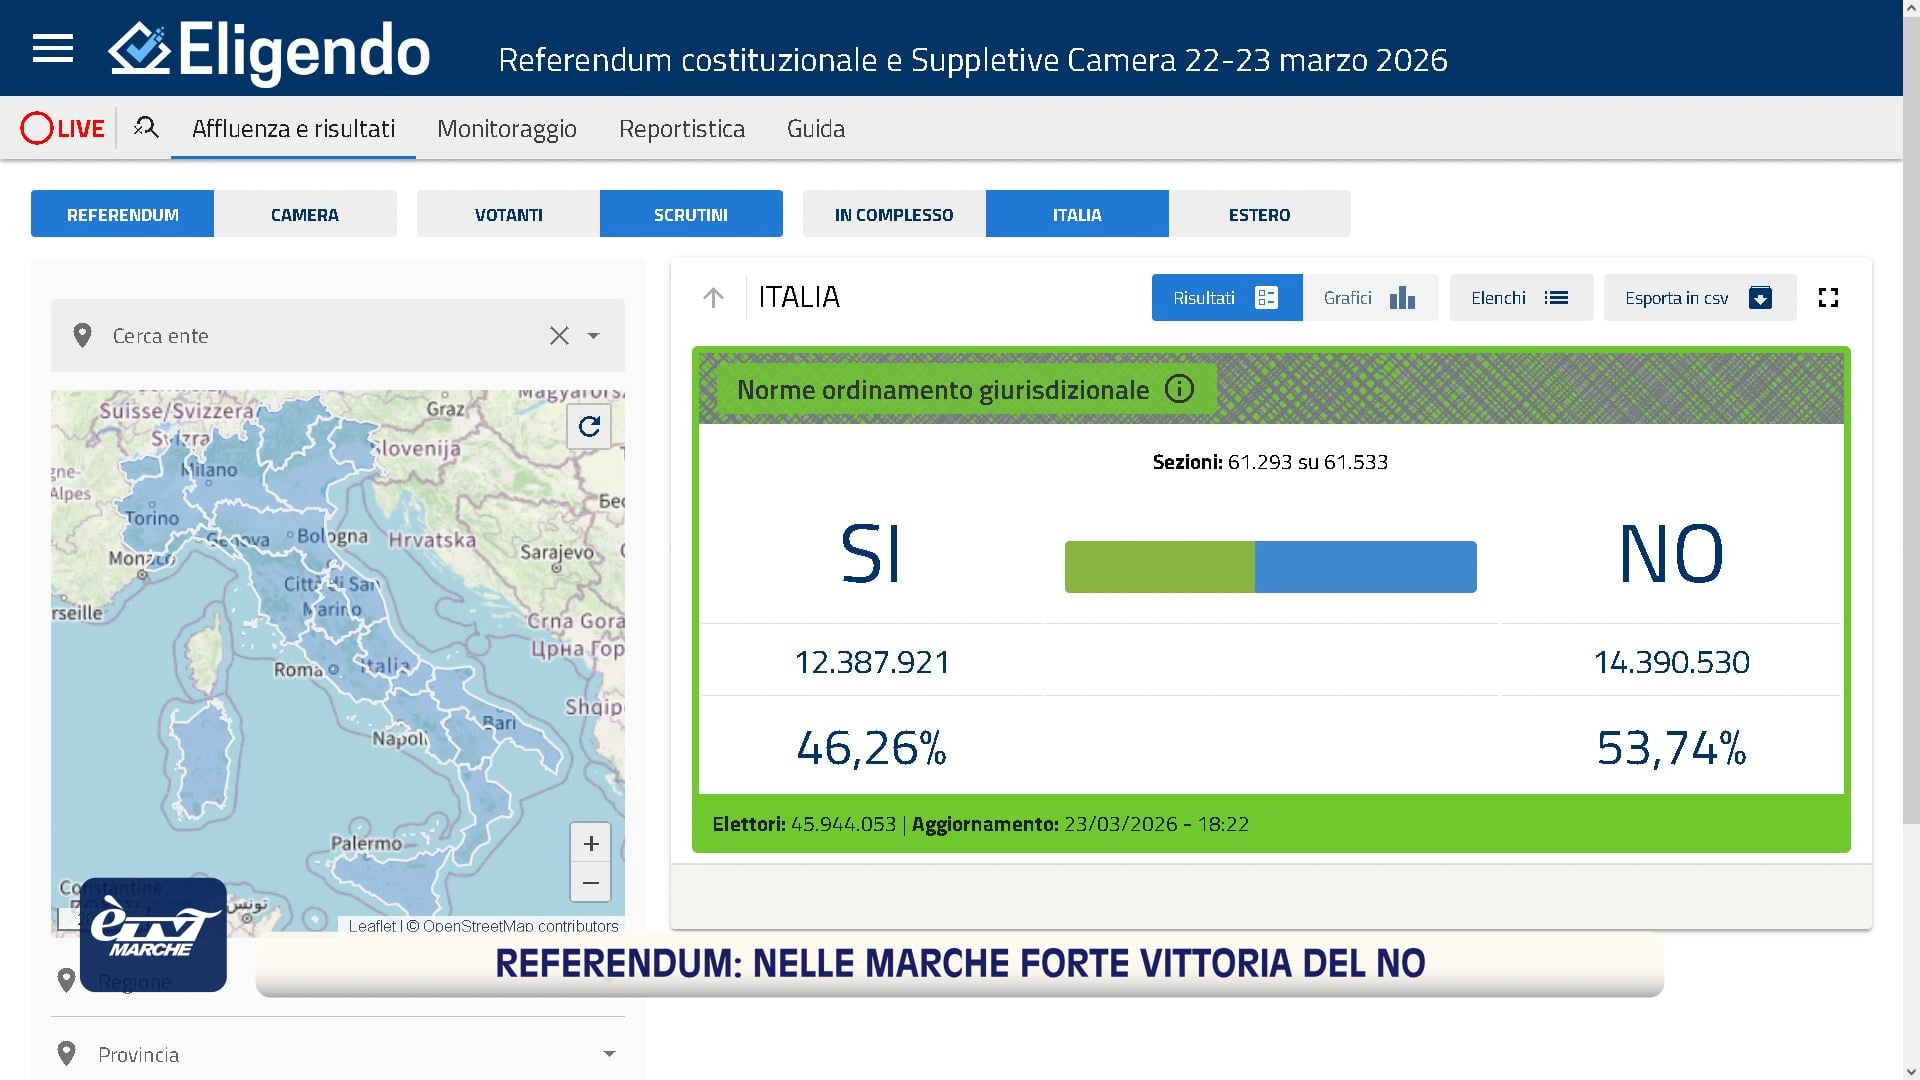
Task: Open the Reportistica tab
Action: point(682,129)
